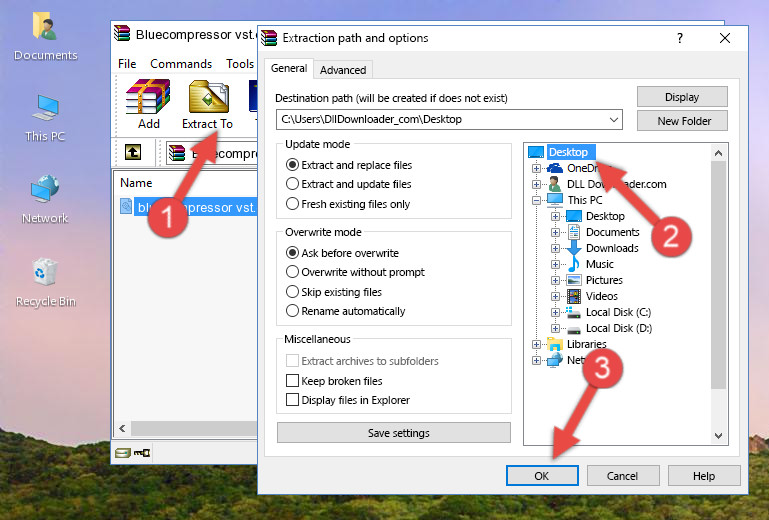Expand the Local Disk (C:) node
This screenshot has width=769, height=520.
coord(557,312)
